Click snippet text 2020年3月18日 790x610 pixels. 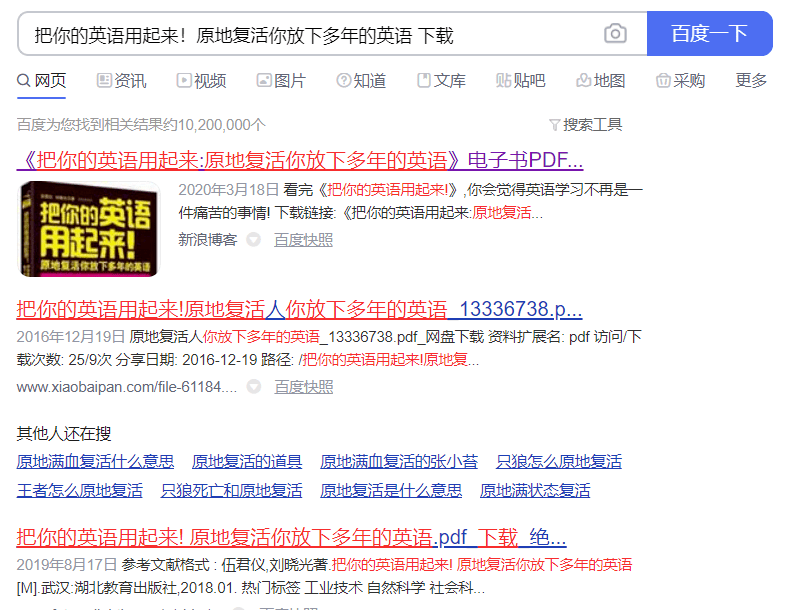click(229, 190)
